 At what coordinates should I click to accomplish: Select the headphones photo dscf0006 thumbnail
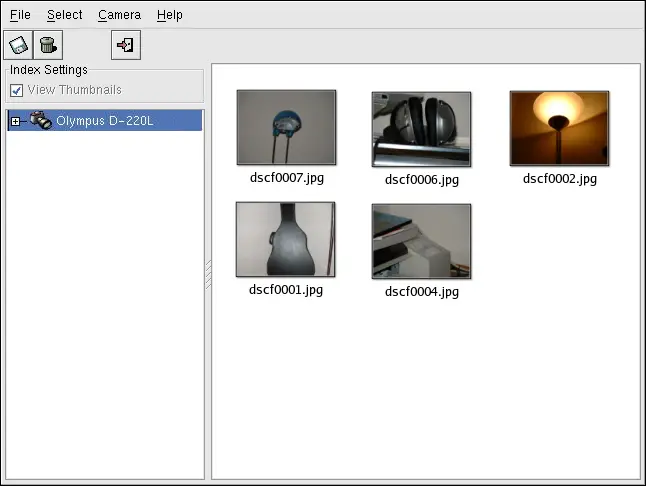[x=421, y=129]
